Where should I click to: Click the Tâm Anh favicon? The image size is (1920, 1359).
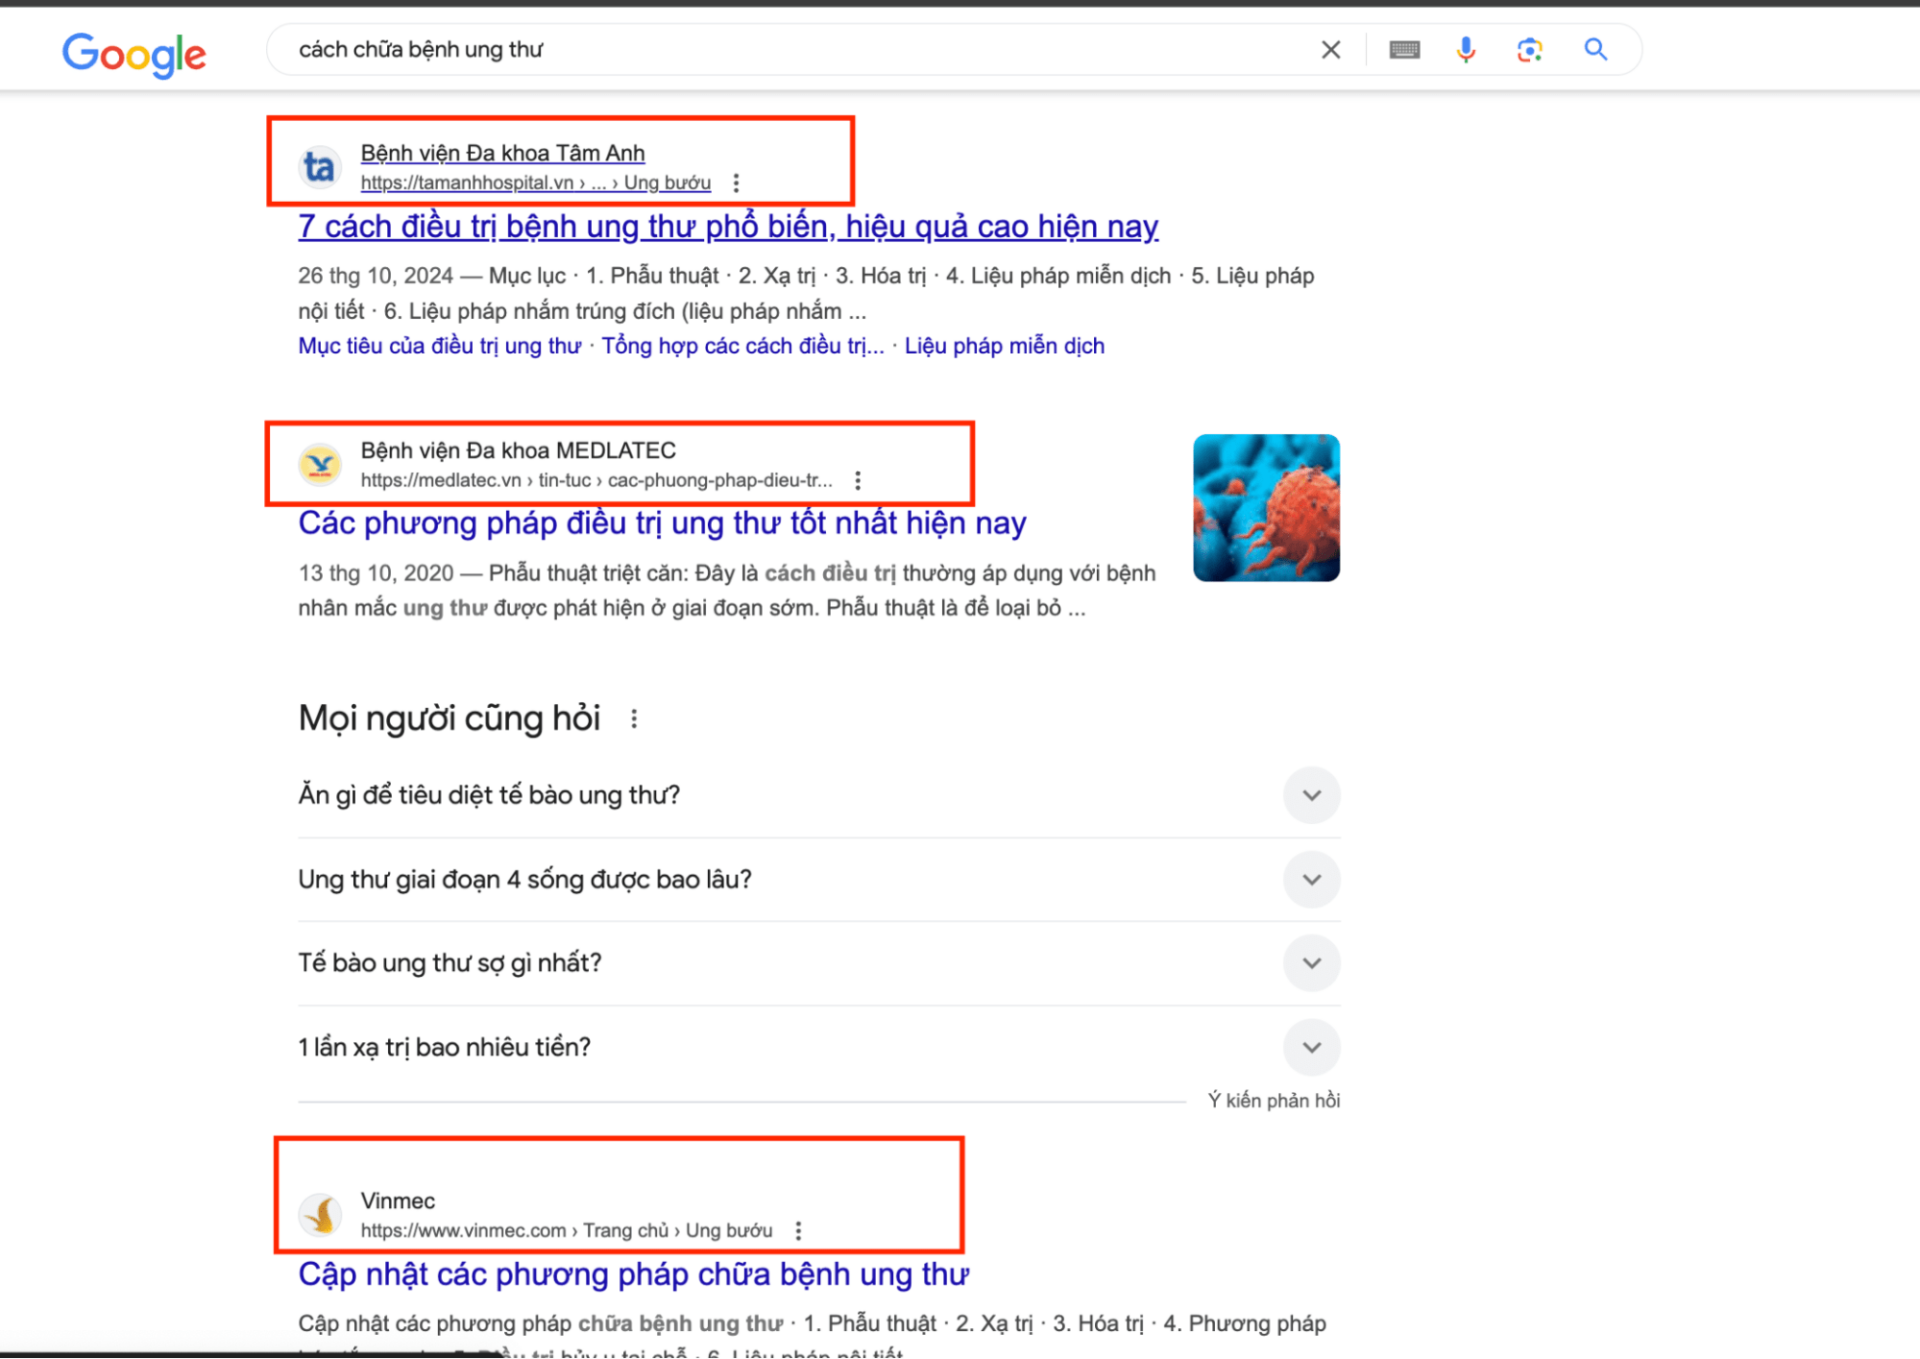pyautogui.click(x=320, y=167)
